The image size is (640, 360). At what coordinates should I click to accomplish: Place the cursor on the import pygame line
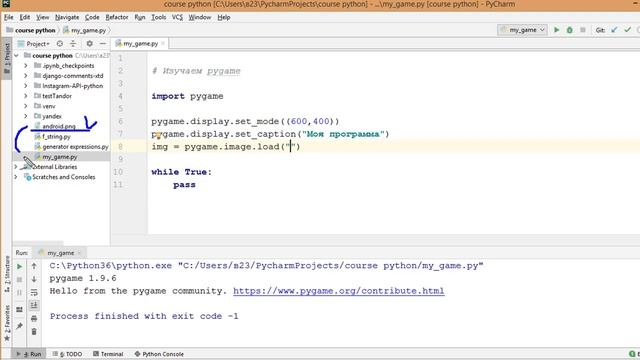(187, 96)
